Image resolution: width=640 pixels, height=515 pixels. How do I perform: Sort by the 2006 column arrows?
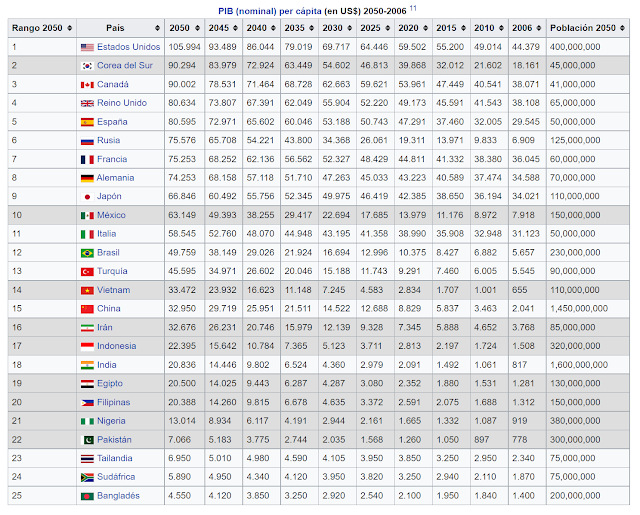[x=539, y=28]
